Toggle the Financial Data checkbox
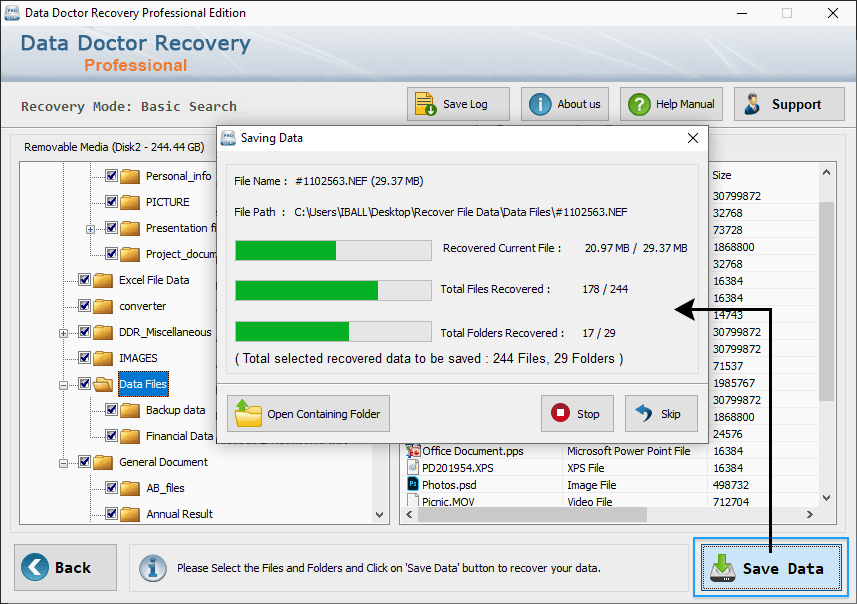This screenshot has height=604, width=857. point(111,436)
